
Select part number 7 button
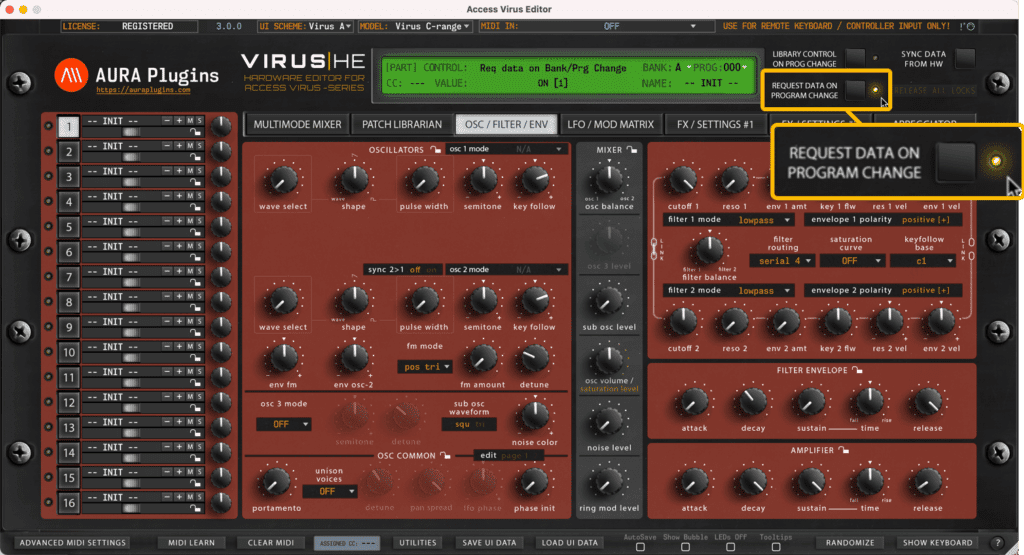click(69, 278)
